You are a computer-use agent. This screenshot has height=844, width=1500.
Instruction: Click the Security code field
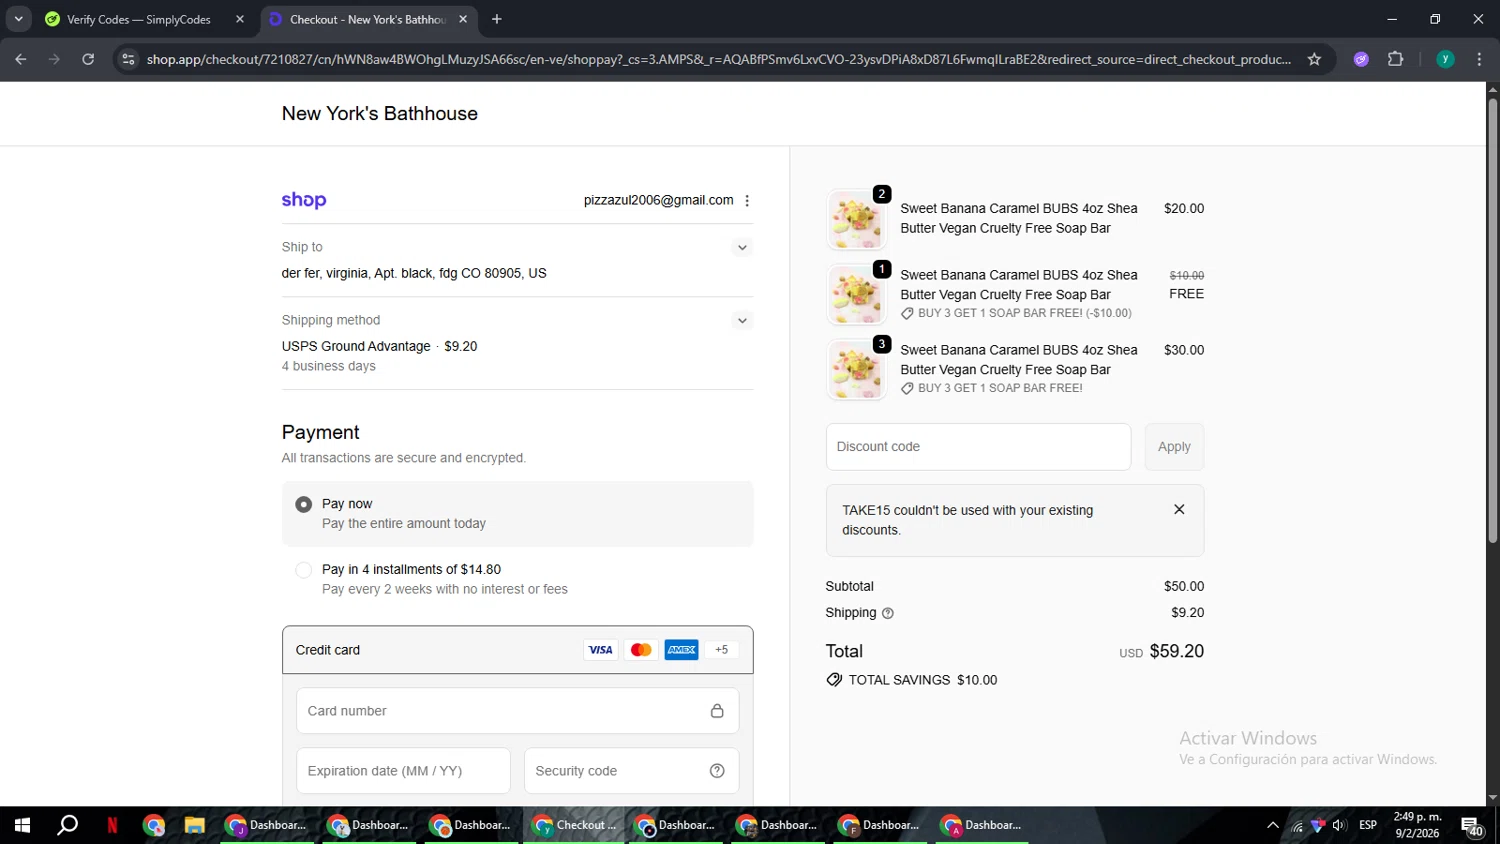[x=631, y=771]
